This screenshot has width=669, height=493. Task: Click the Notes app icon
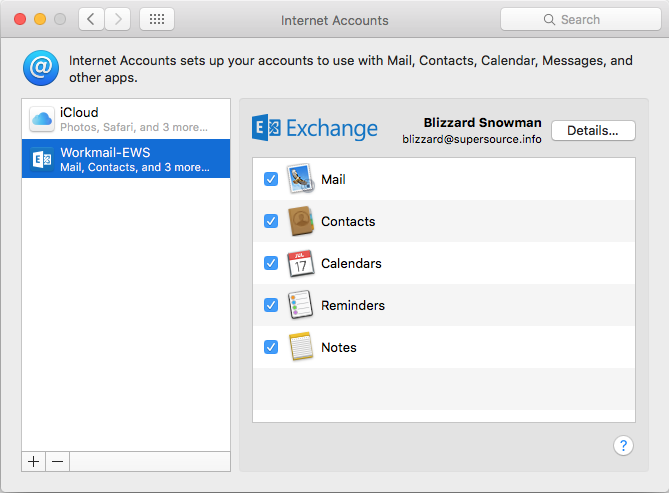coord(300,348)
